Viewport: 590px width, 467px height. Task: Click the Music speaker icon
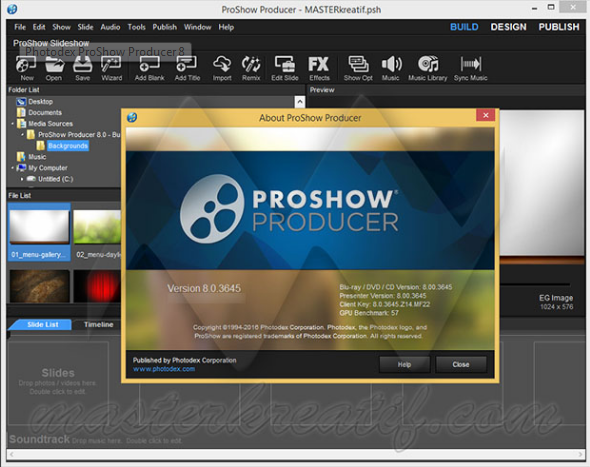pos(391,68)
